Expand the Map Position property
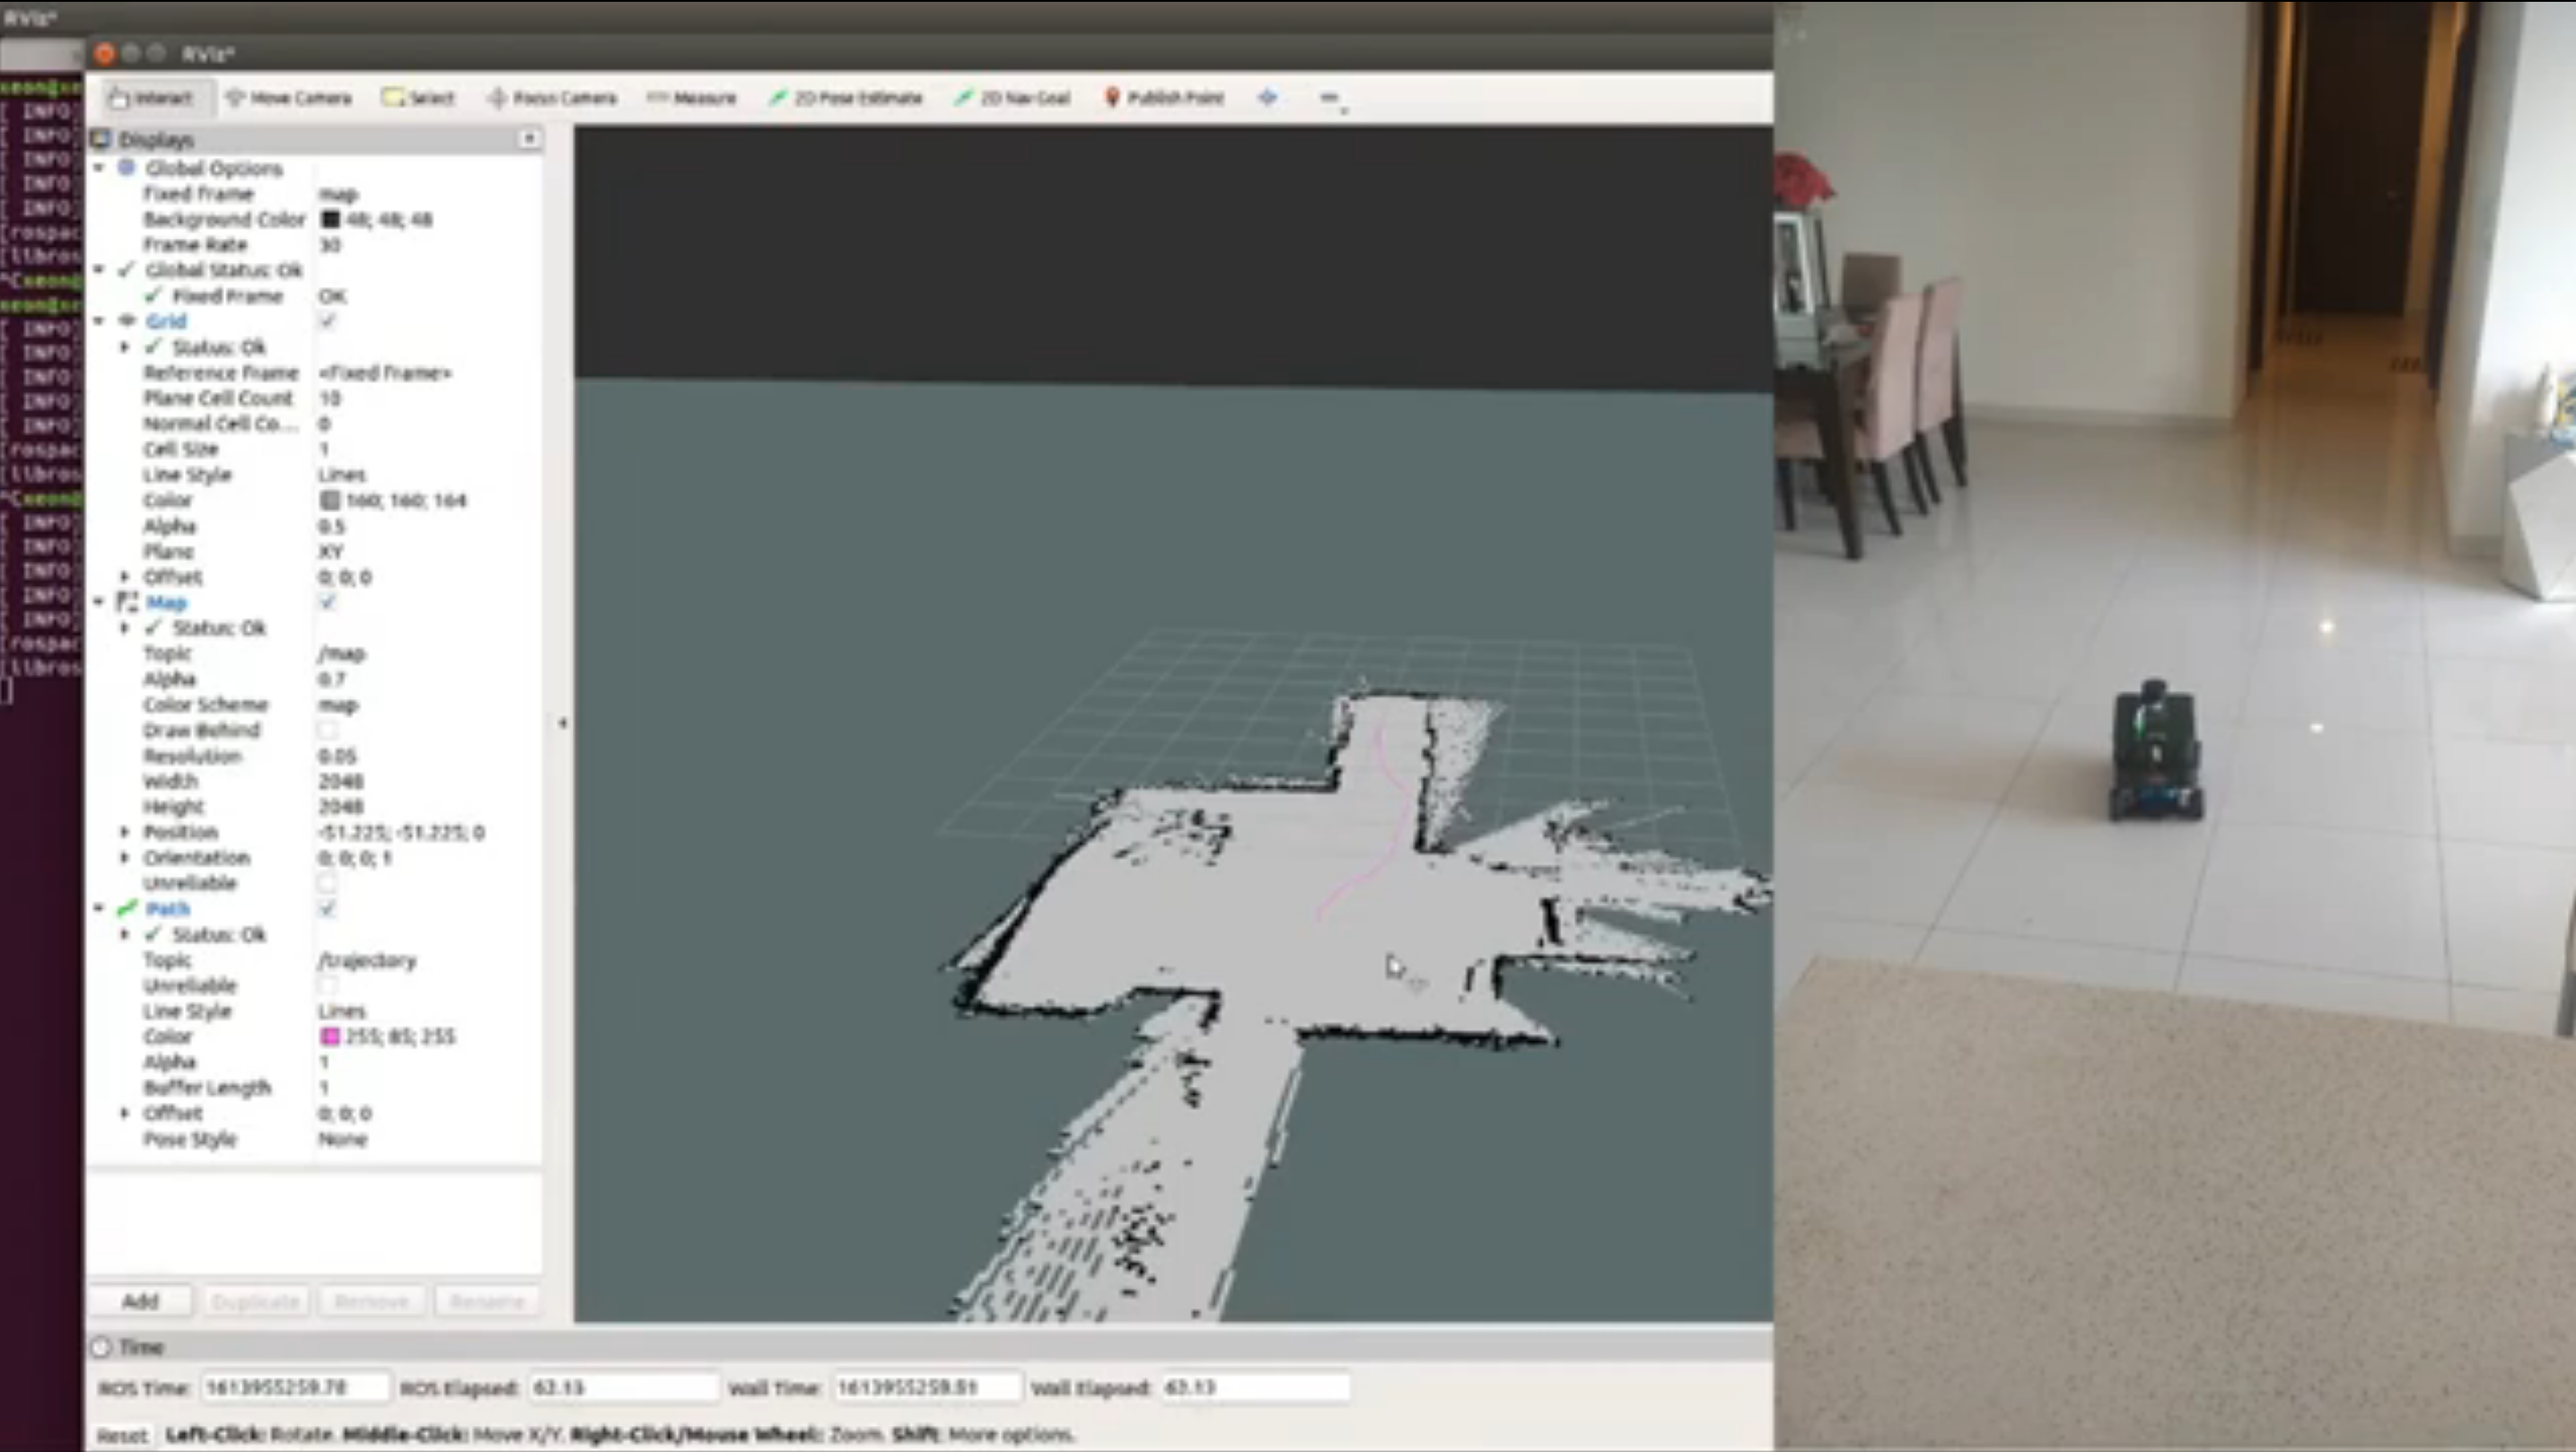Image resolution: width=2576 pixels, height=1452 pixels. click(x=125, y=832)
